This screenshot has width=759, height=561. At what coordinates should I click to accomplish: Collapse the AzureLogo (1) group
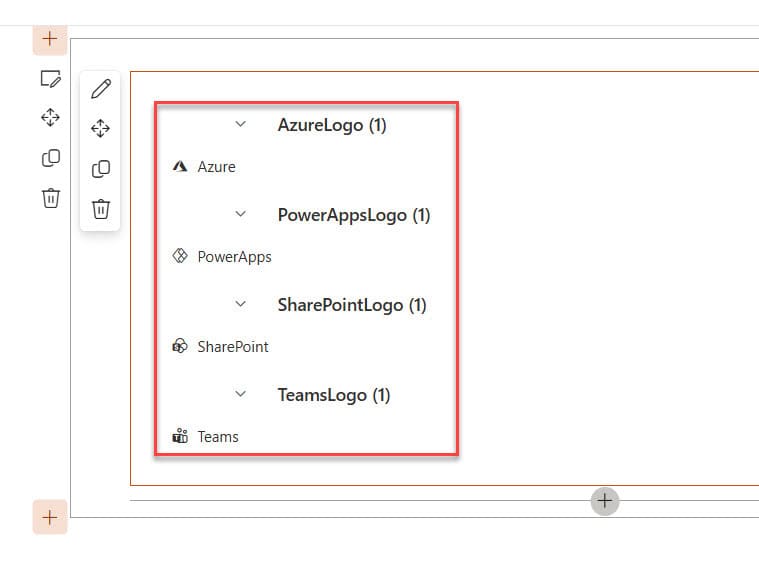[x=241, y=124]
